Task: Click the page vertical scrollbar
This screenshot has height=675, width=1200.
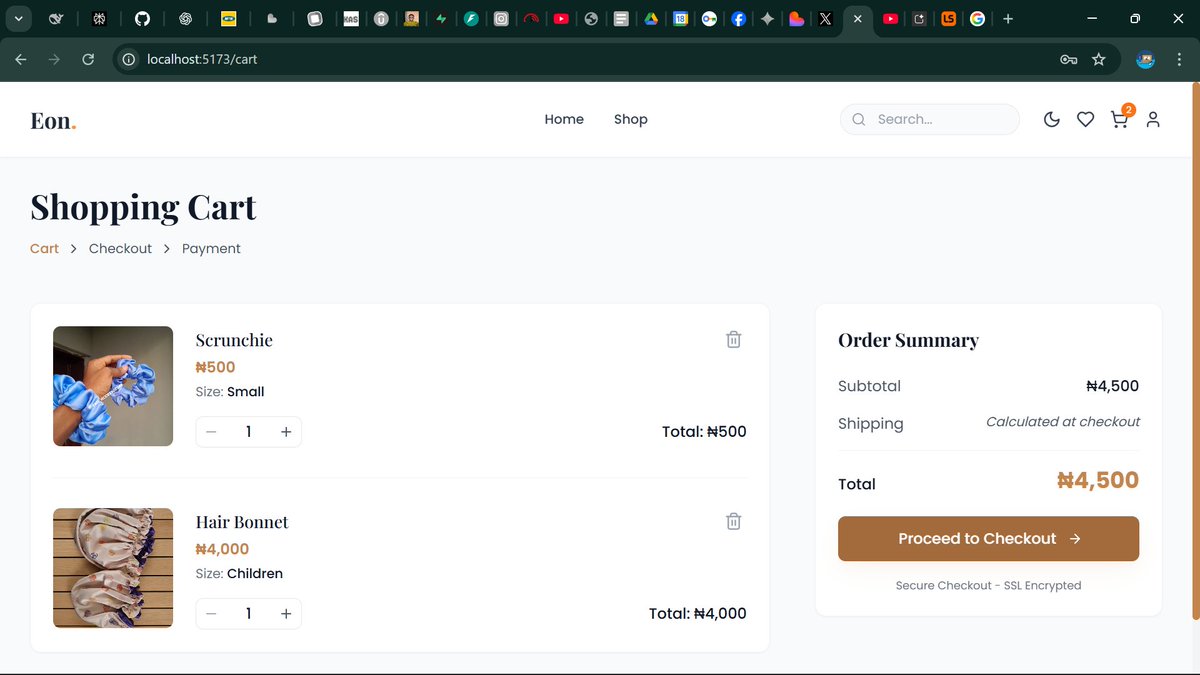Action: [x=1195, y=352]
